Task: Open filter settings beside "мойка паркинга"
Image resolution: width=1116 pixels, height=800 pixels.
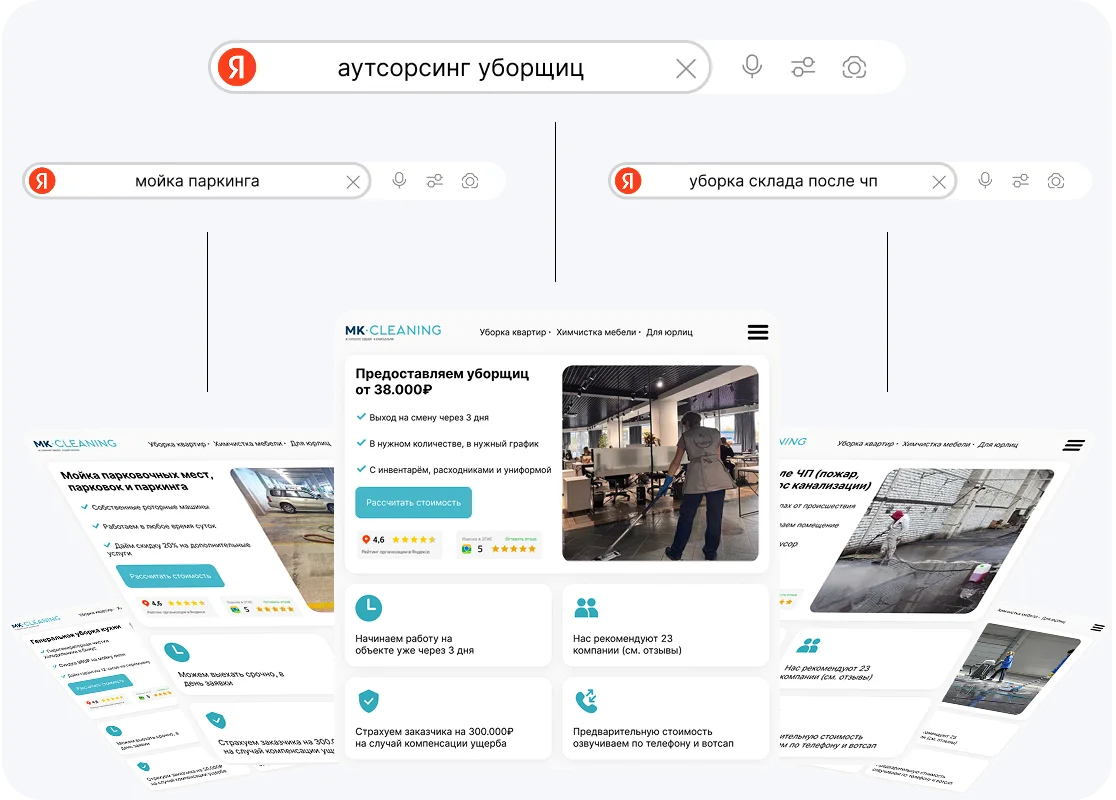Action: tap(435, 181)
